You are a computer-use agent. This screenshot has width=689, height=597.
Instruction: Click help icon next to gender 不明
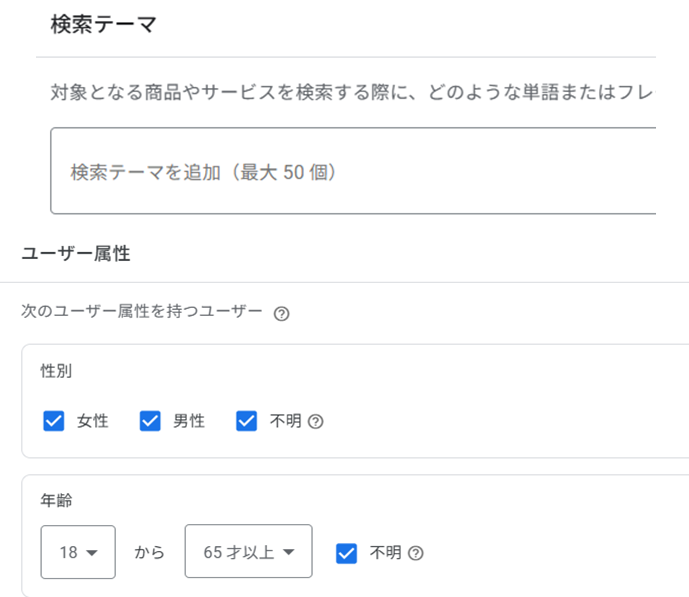click(x=316, y=421)
